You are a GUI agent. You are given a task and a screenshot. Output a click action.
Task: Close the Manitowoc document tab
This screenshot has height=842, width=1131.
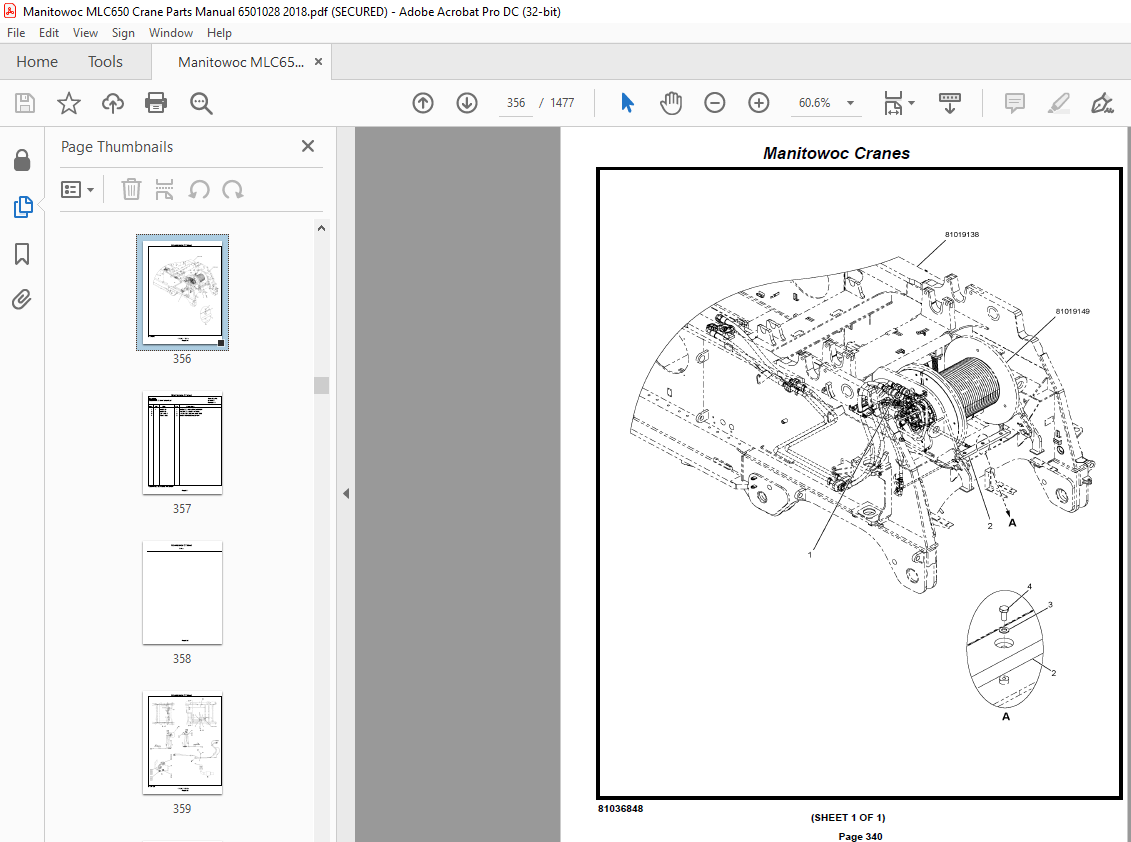click(x=318, y=62)
